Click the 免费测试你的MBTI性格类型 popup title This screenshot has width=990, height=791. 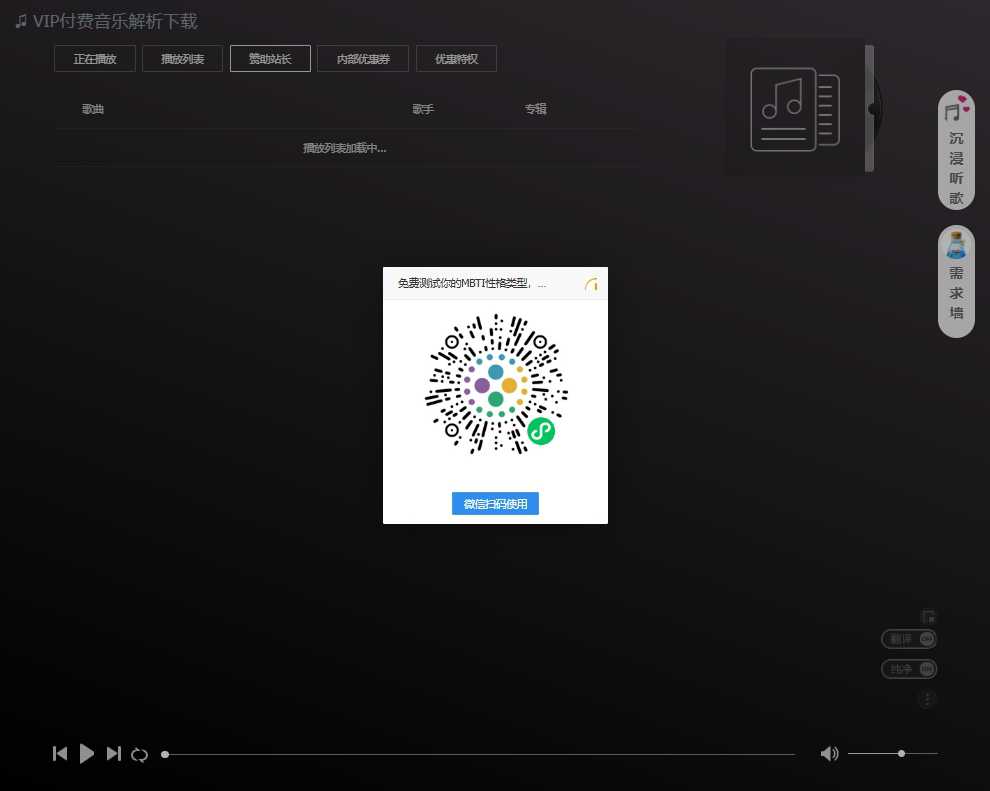click(x=472, y=283)
